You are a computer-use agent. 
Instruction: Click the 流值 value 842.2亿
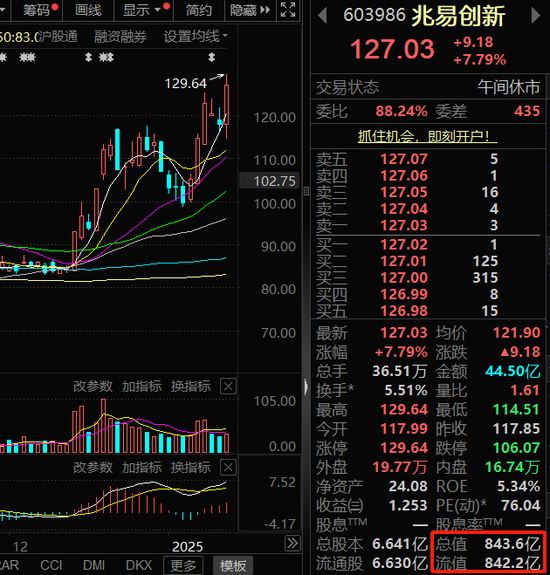pyautogui.click(x=513, y=563)
